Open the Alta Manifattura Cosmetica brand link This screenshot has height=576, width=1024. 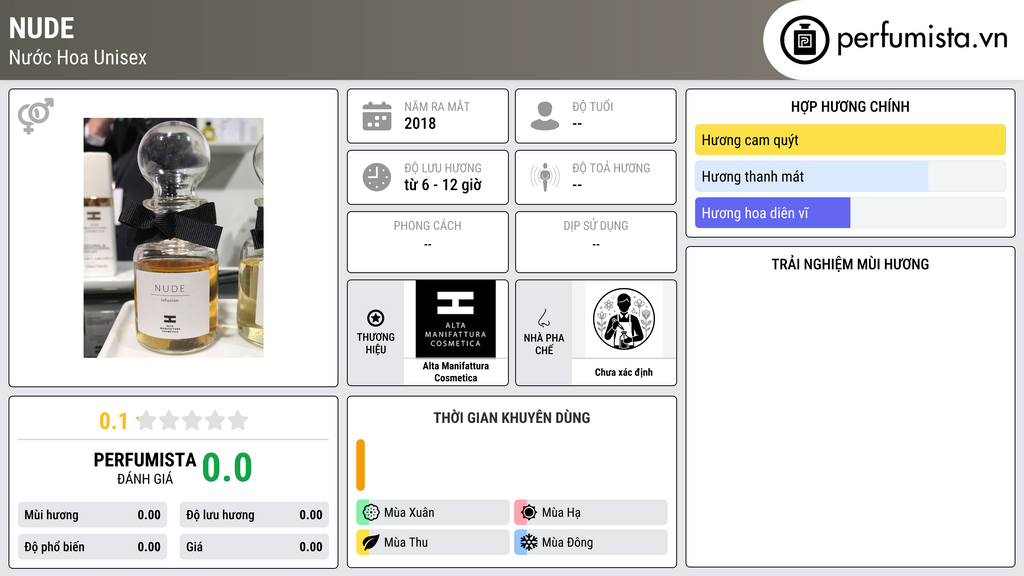point(456,372)
